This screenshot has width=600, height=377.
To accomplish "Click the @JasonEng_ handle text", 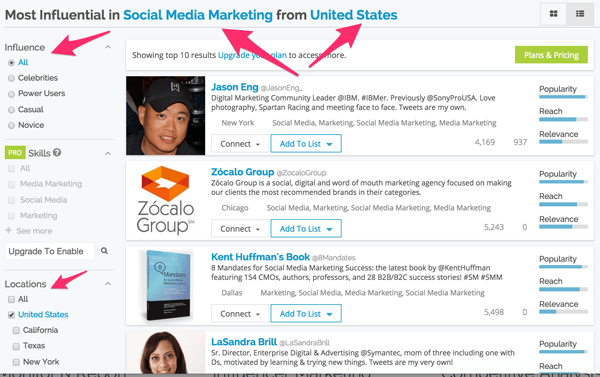I will 281,88.
